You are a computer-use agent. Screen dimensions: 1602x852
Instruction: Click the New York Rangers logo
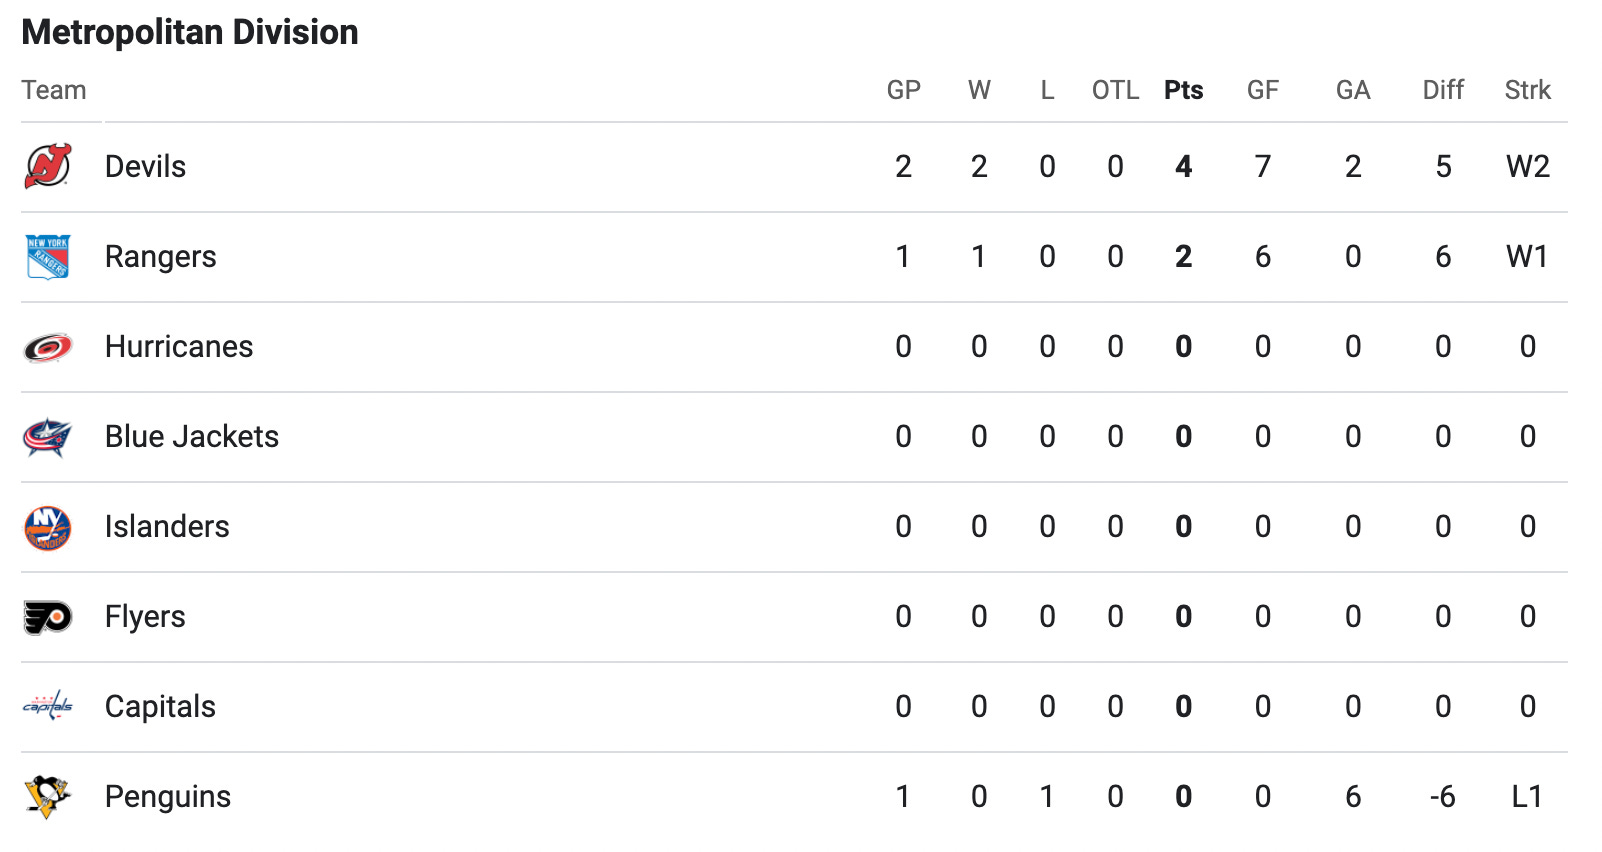(x=48, y=257)
